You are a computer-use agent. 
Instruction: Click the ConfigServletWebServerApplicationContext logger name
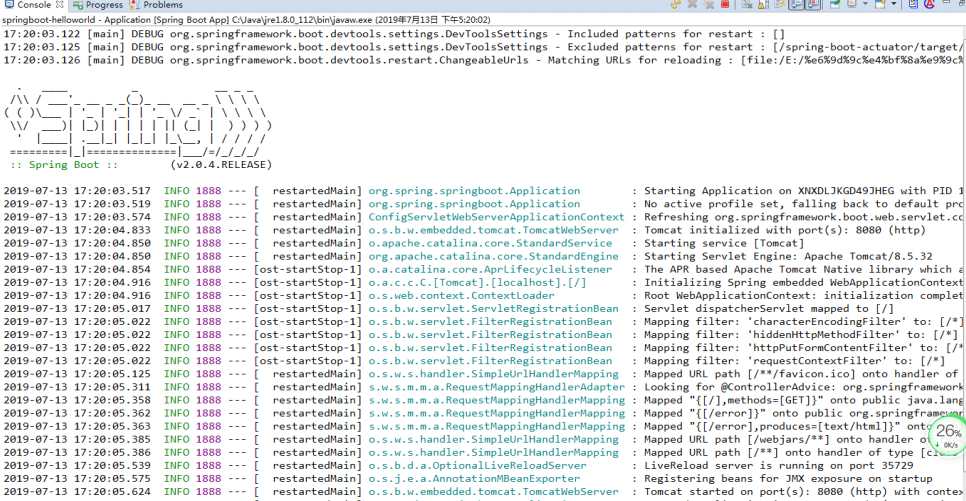[x=496, y=217]
